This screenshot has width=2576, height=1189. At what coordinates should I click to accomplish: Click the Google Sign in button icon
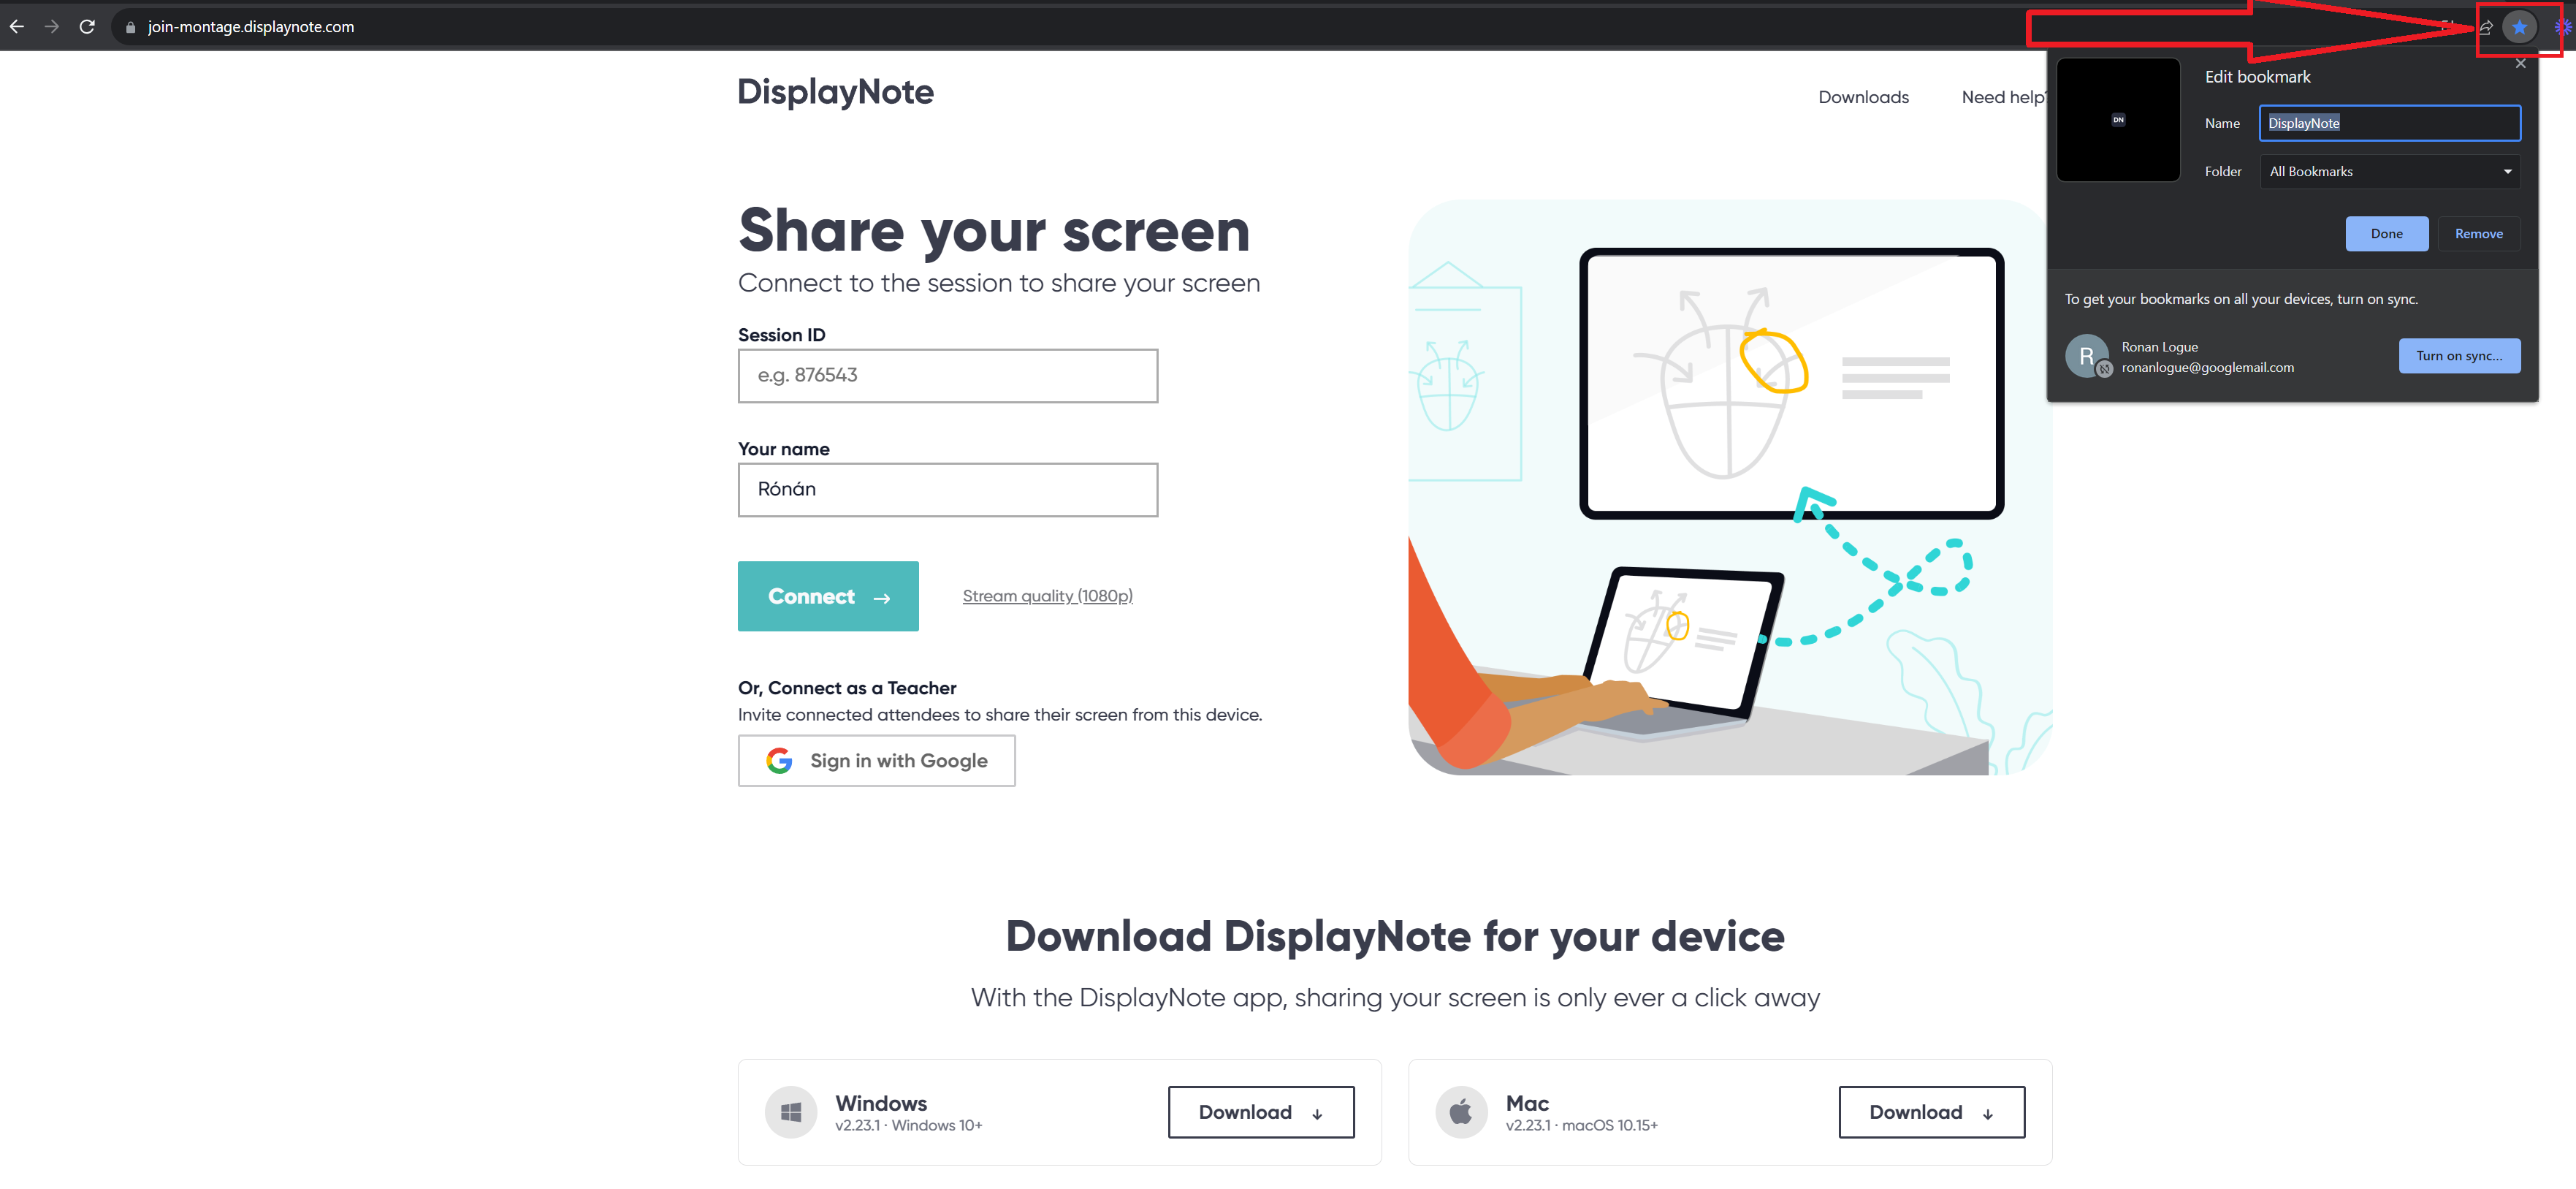click(779, 759)
